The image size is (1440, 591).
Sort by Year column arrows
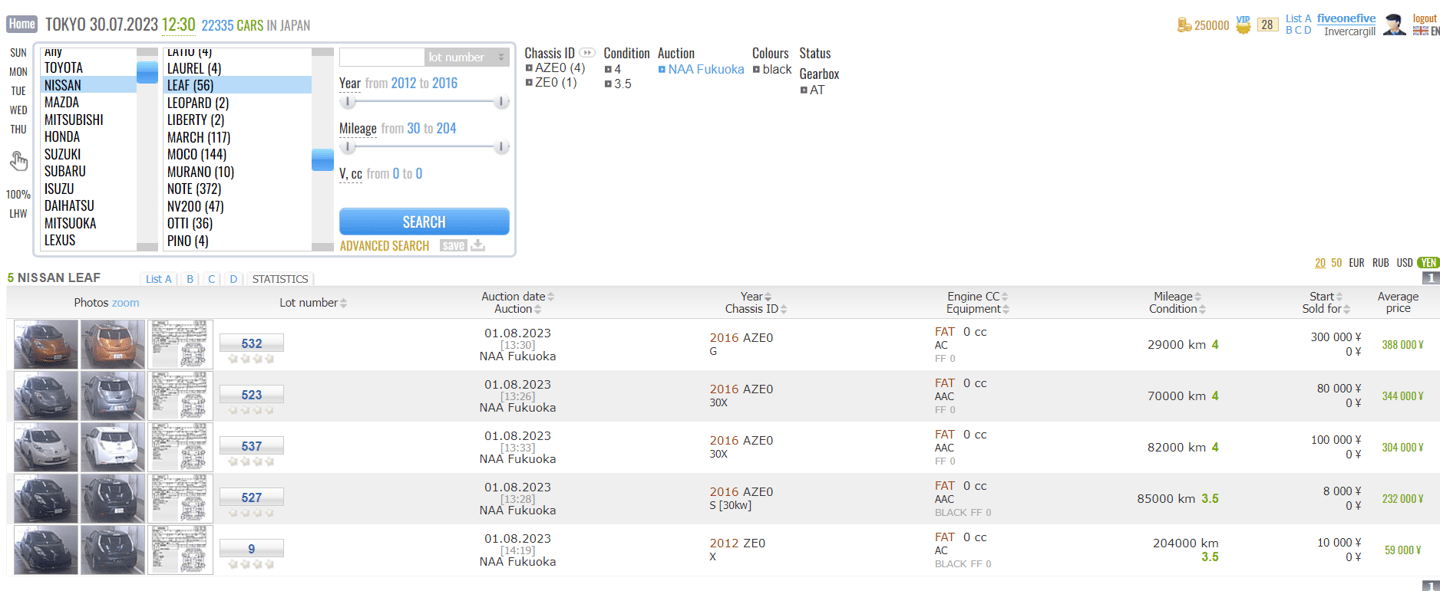[x=768, y=297]
